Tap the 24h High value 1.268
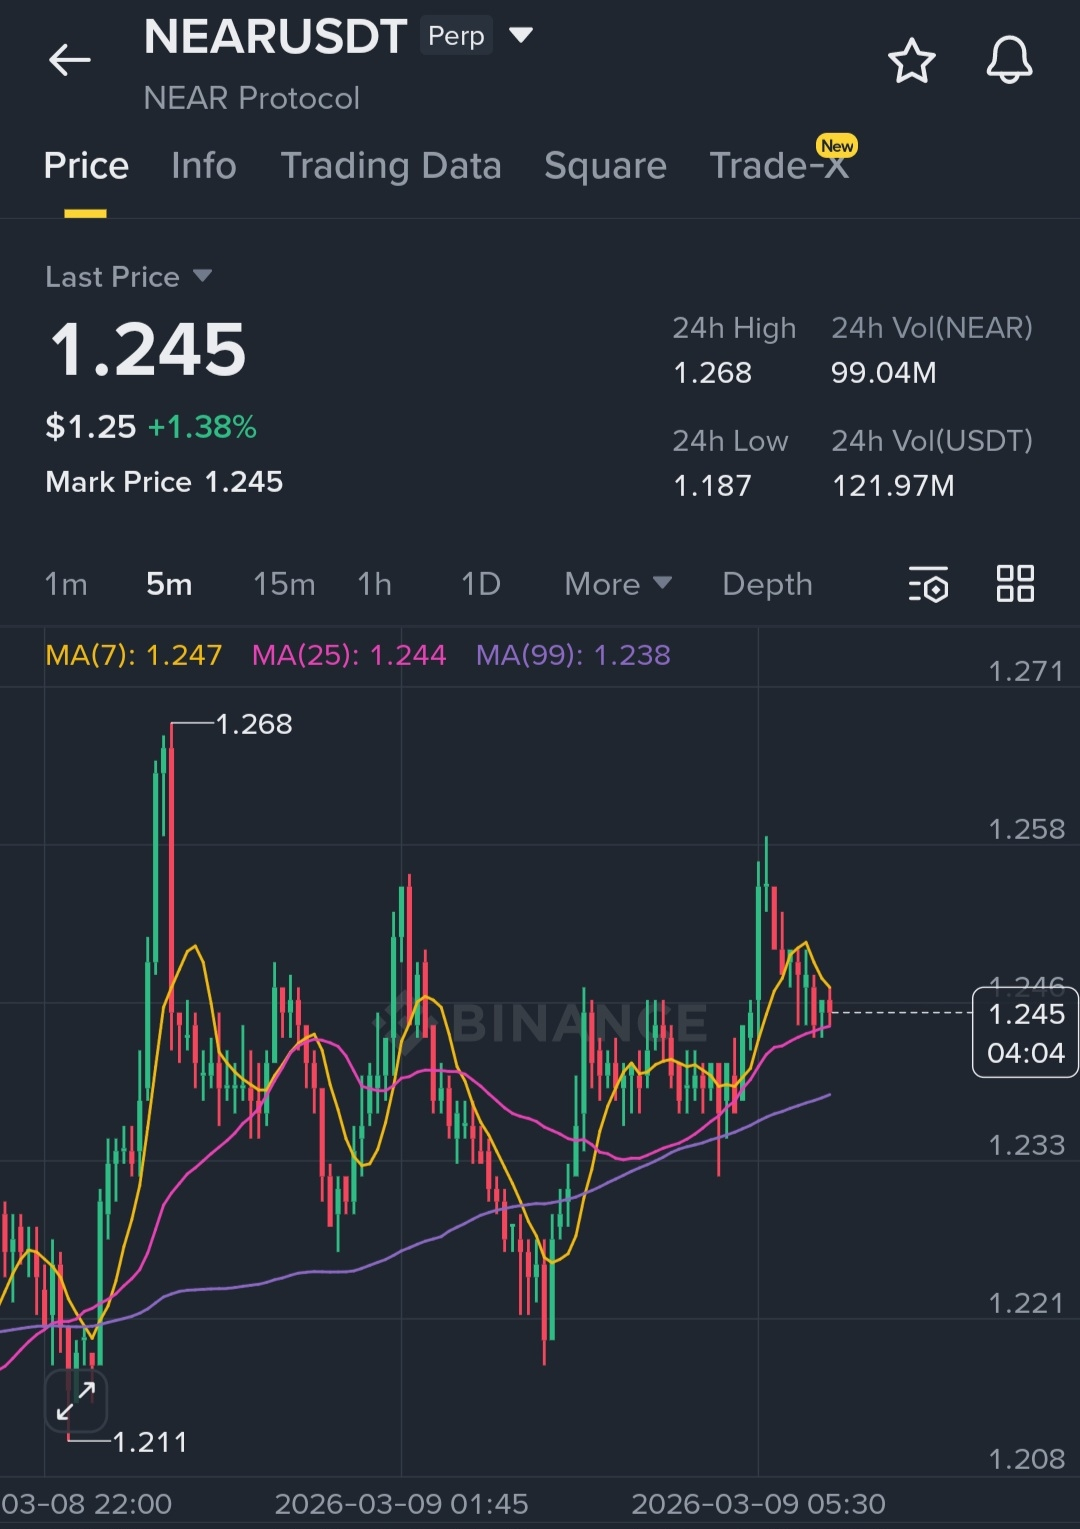Screen dimensions: 1080x1529 point(712,373)
